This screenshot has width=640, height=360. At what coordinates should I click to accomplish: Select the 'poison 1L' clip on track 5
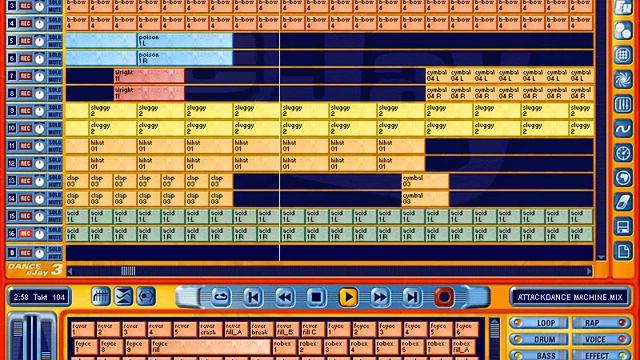(184, 41)
